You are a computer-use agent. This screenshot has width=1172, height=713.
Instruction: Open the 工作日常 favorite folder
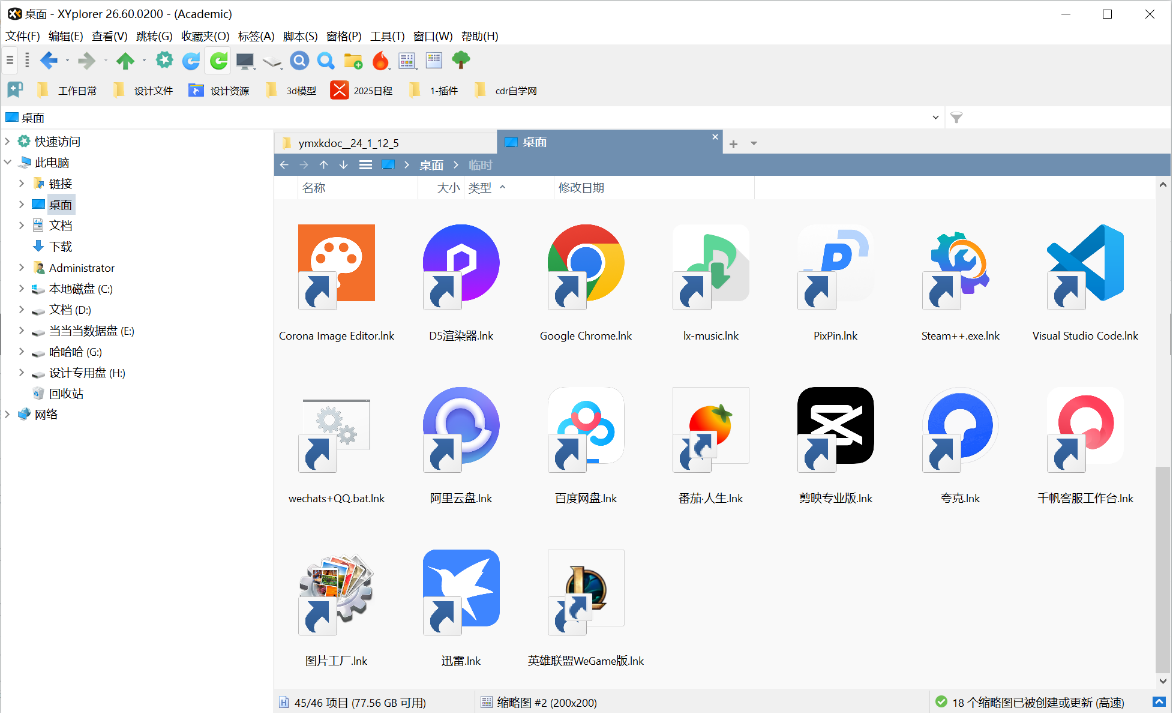67,90
